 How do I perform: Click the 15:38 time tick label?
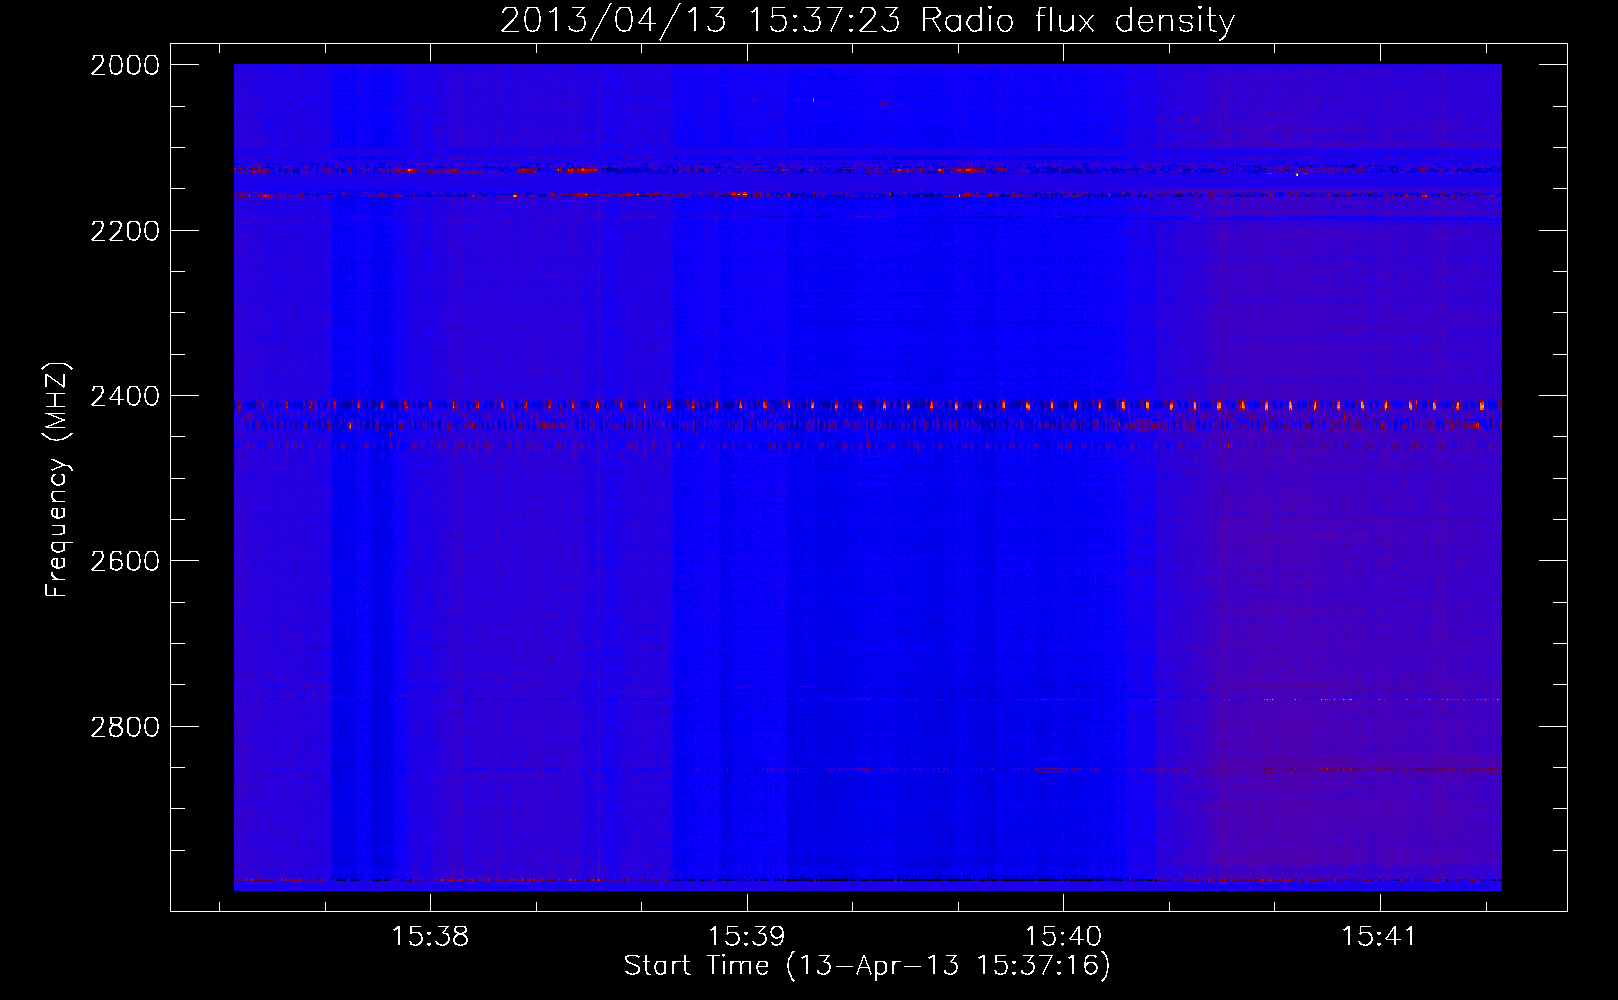pos(430,936)
